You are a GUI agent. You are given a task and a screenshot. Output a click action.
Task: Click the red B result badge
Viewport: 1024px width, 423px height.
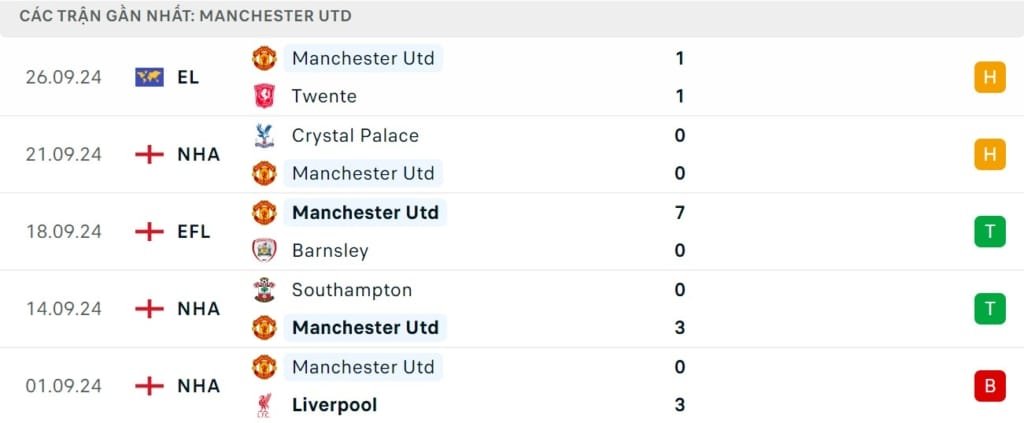[989, 386]
